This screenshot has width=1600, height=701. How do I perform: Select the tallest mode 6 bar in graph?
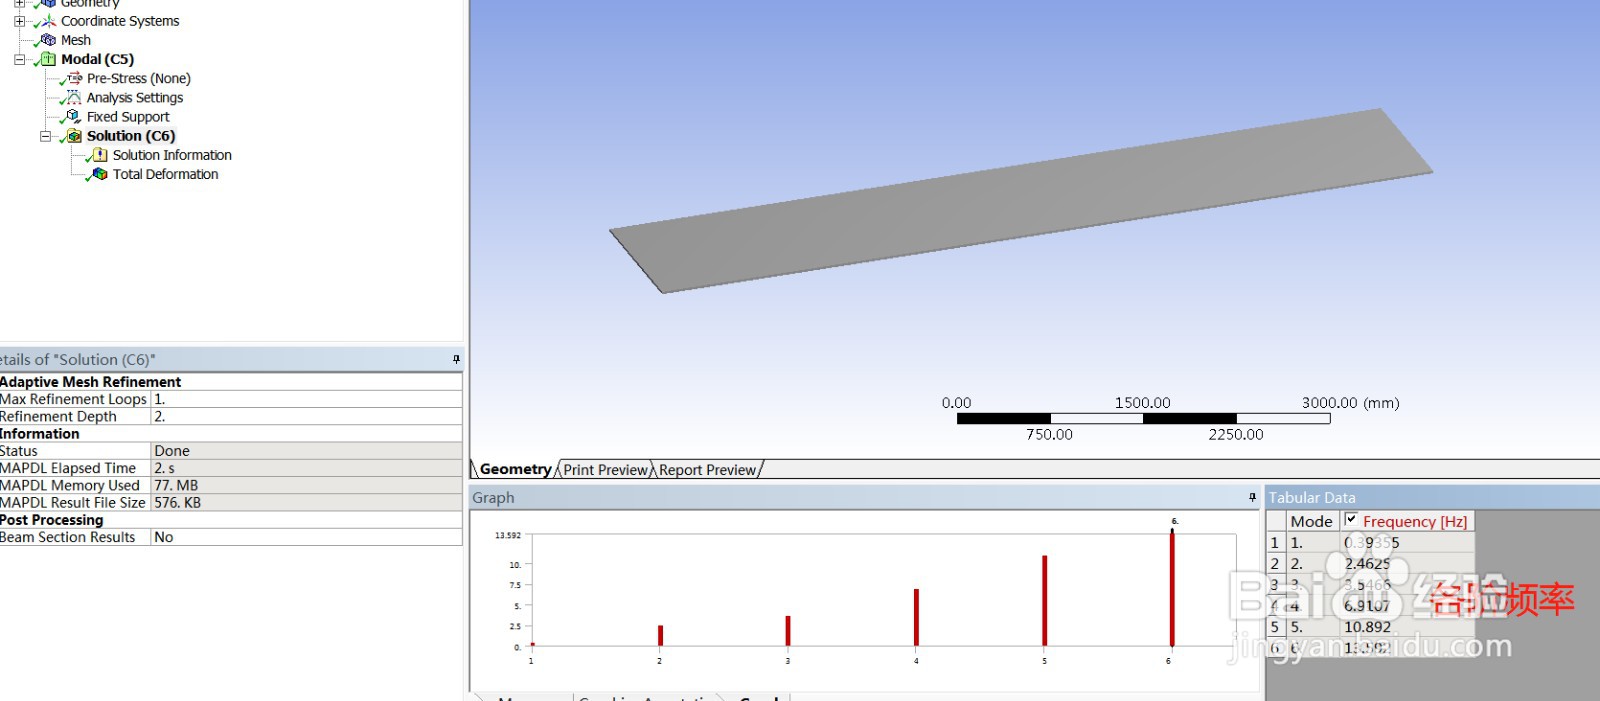pos(1172,587)
